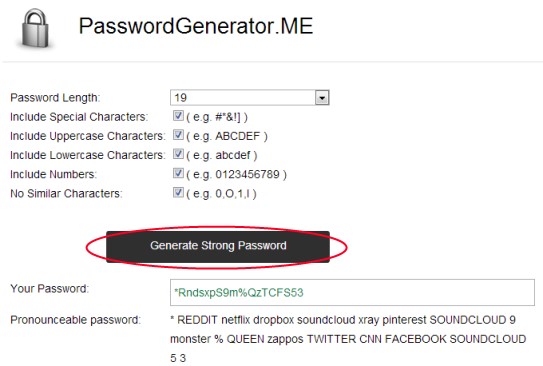Click the Include Special Characters label
543x366 pixels.
[x=79, y=117]
